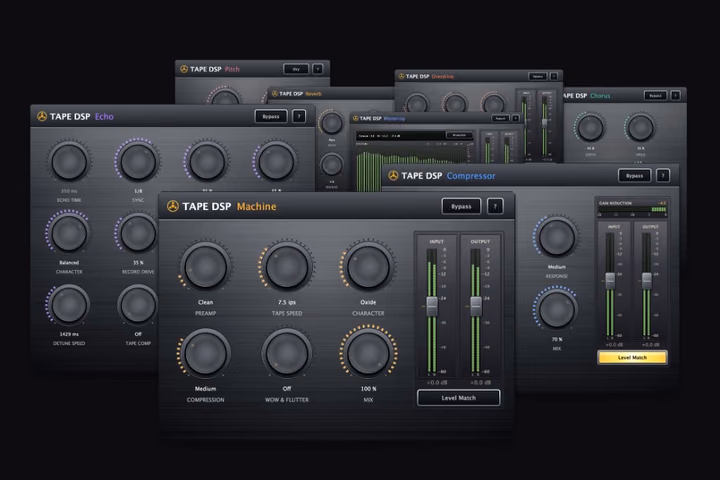Click the Machine Output fader handle

click(476, 306)
